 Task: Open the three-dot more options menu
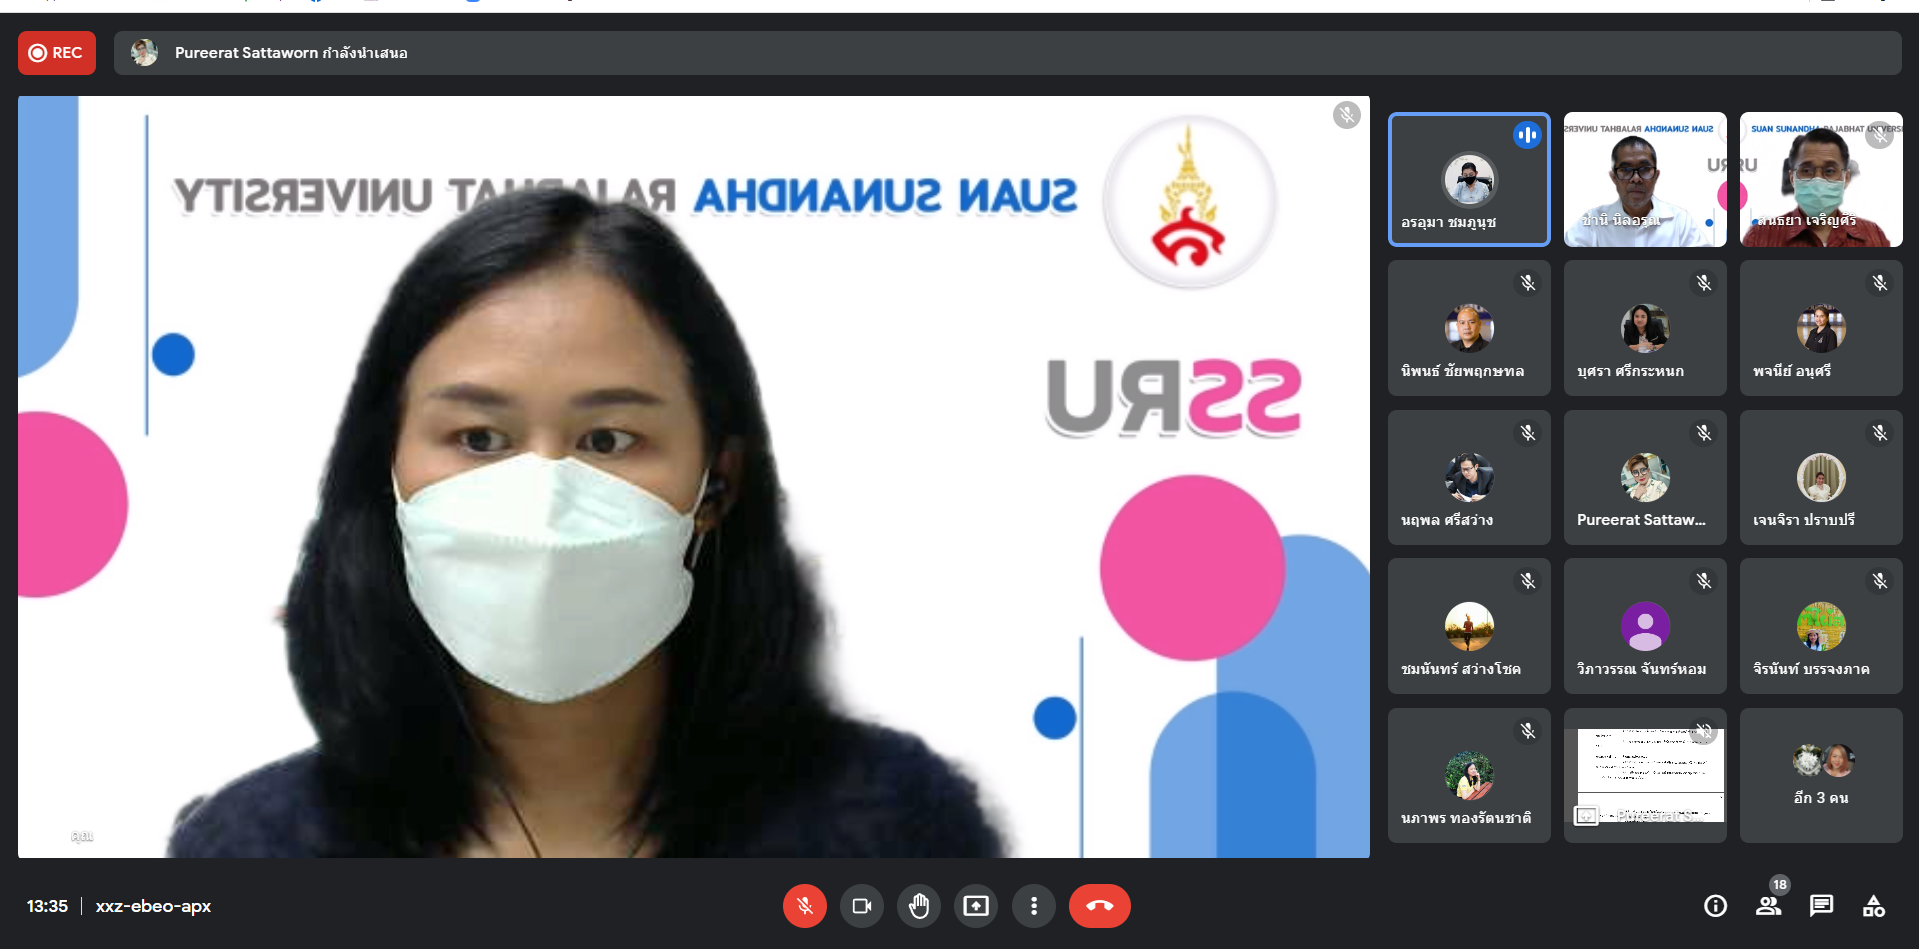tap(1033, 906)
